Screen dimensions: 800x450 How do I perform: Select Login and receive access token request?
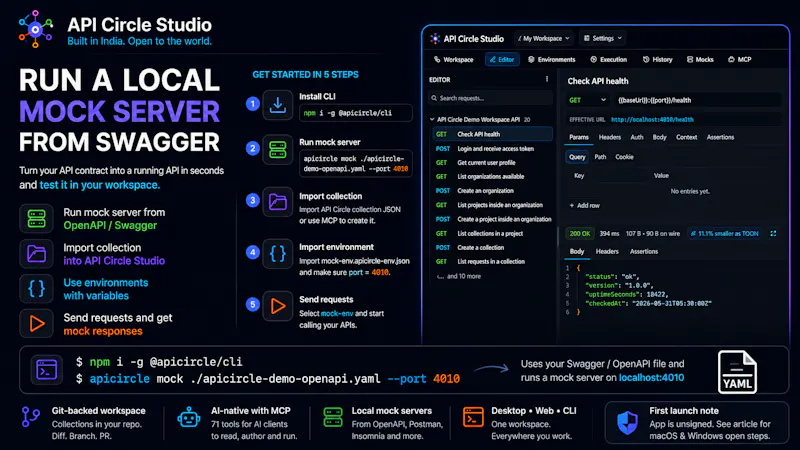tap(492, 148)
